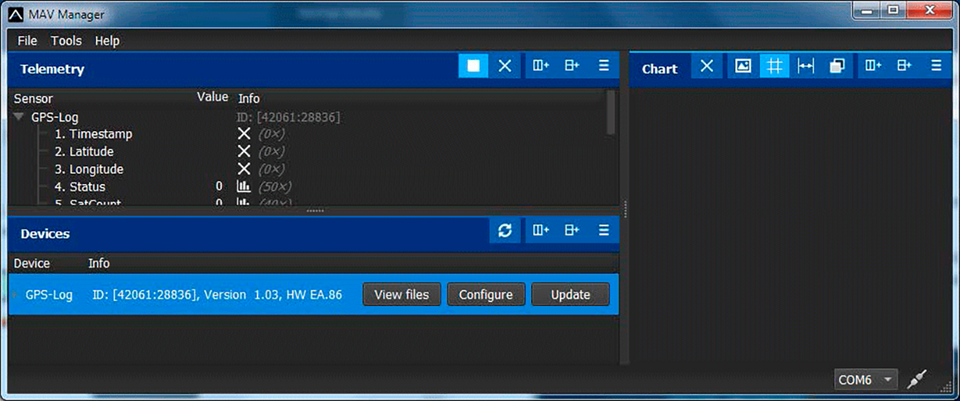The image size is (960, 401).
Task: Click the View files button
Action: click(401, 294)
